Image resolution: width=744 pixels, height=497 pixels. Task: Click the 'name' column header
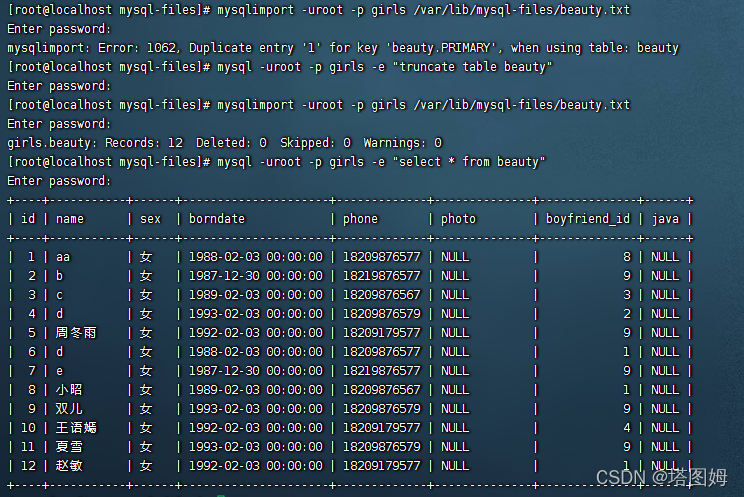[x=70, y=219]
